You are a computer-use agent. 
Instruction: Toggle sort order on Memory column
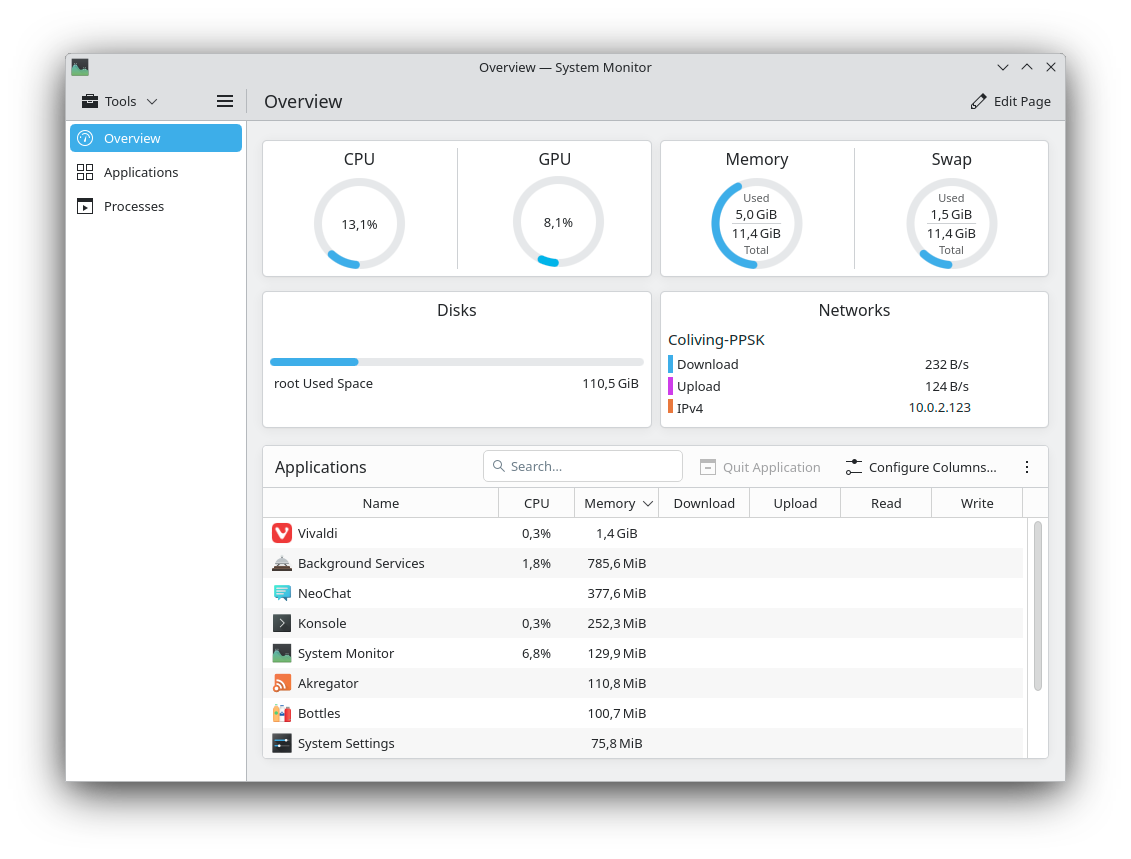[616, 503]
